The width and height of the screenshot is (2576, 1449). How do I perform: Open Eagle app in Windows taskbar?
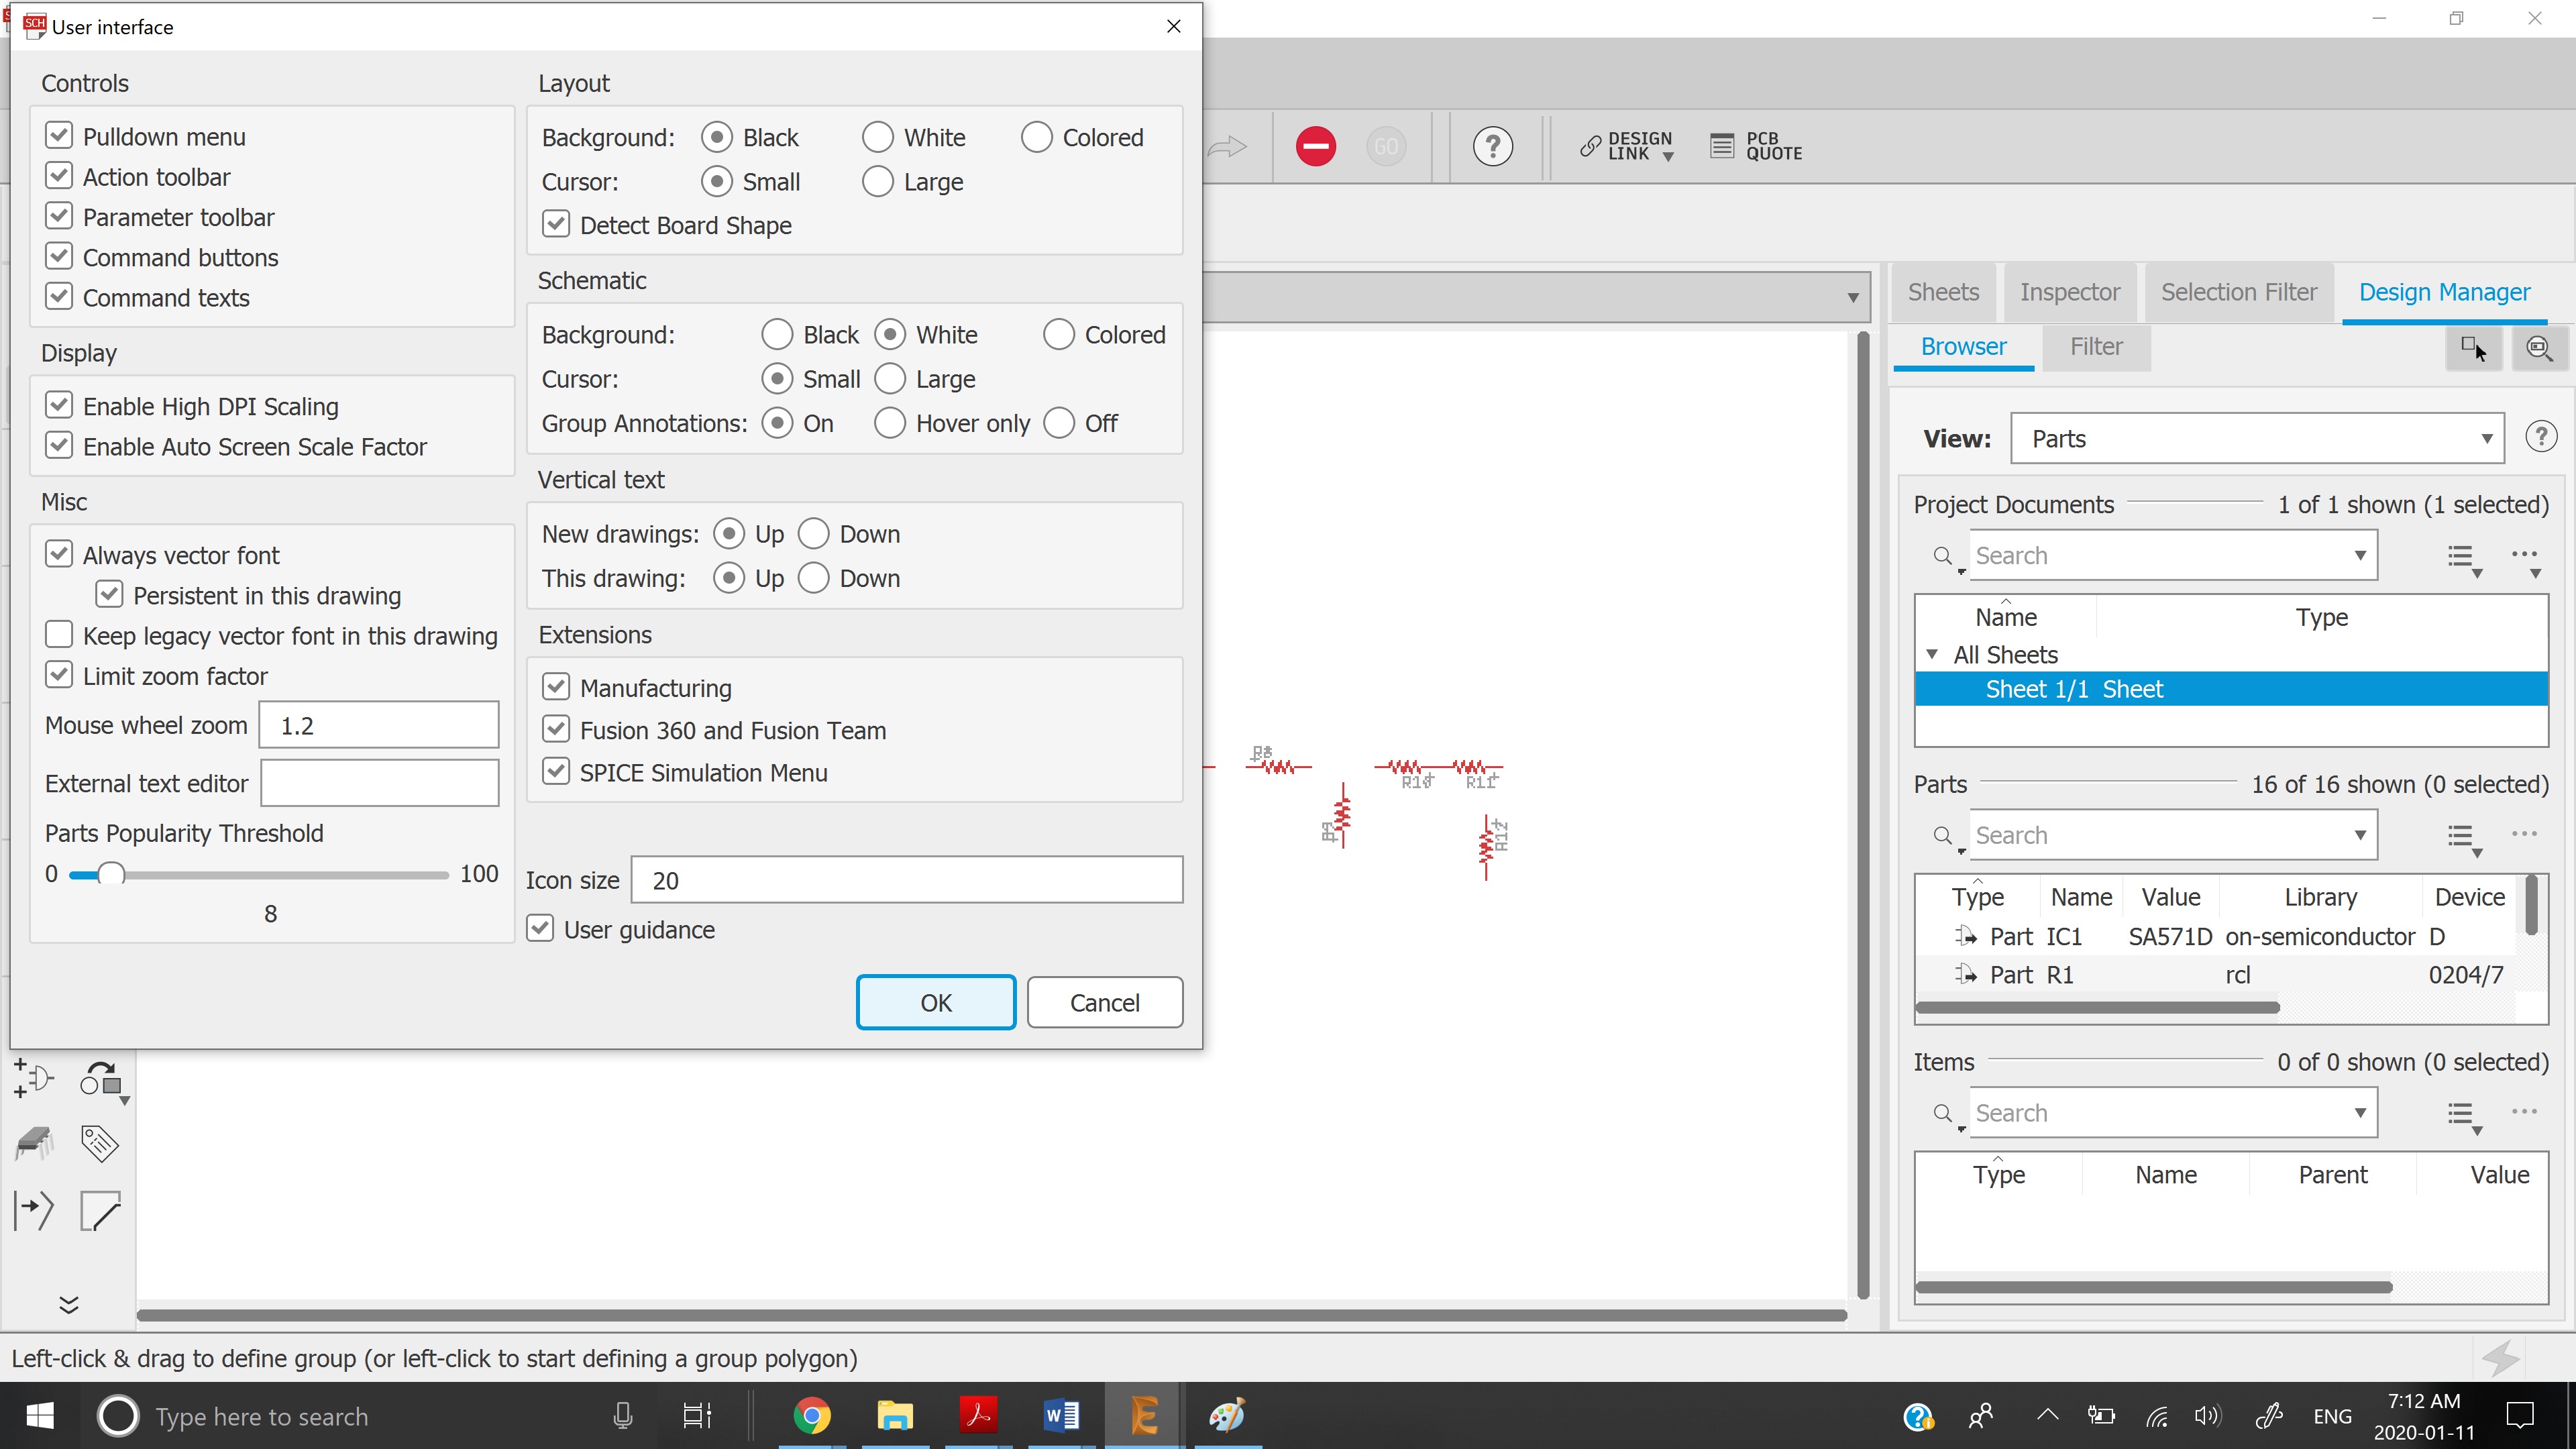click(x=1143, y=1416)
